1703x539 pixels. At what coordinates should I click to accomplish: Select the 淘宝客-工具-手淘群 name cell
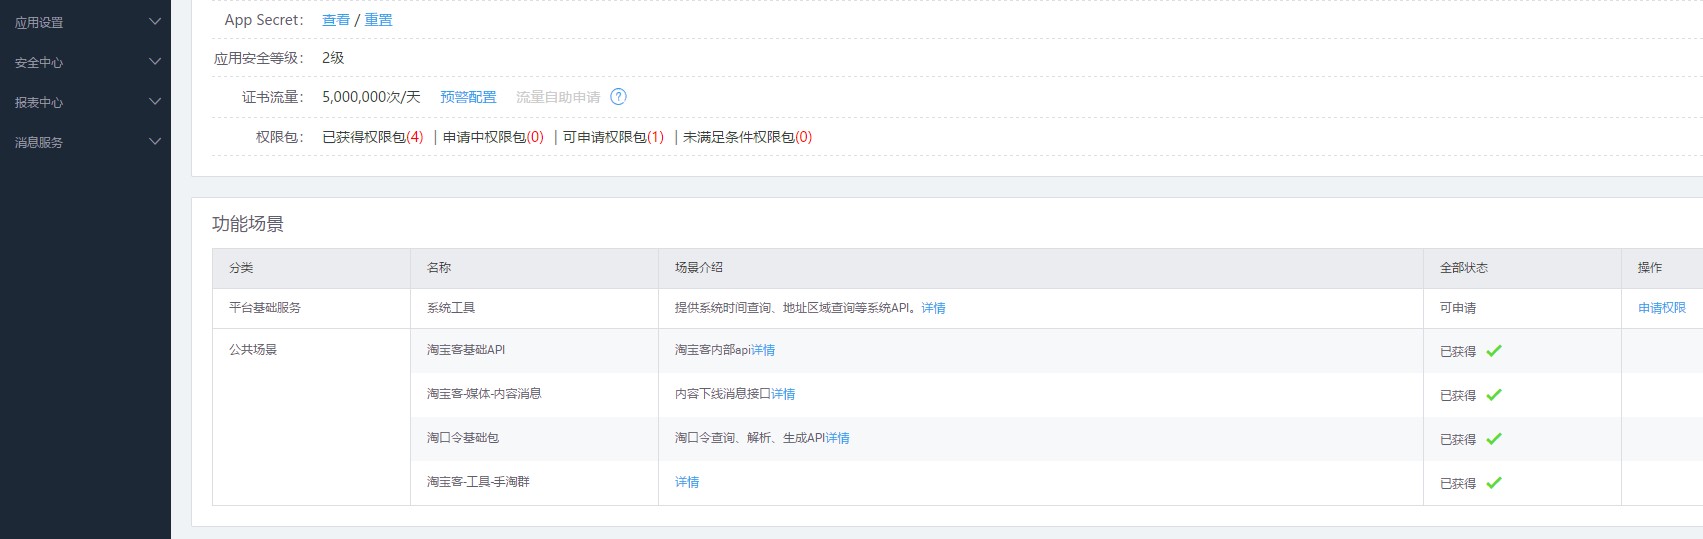coord(534,482)
